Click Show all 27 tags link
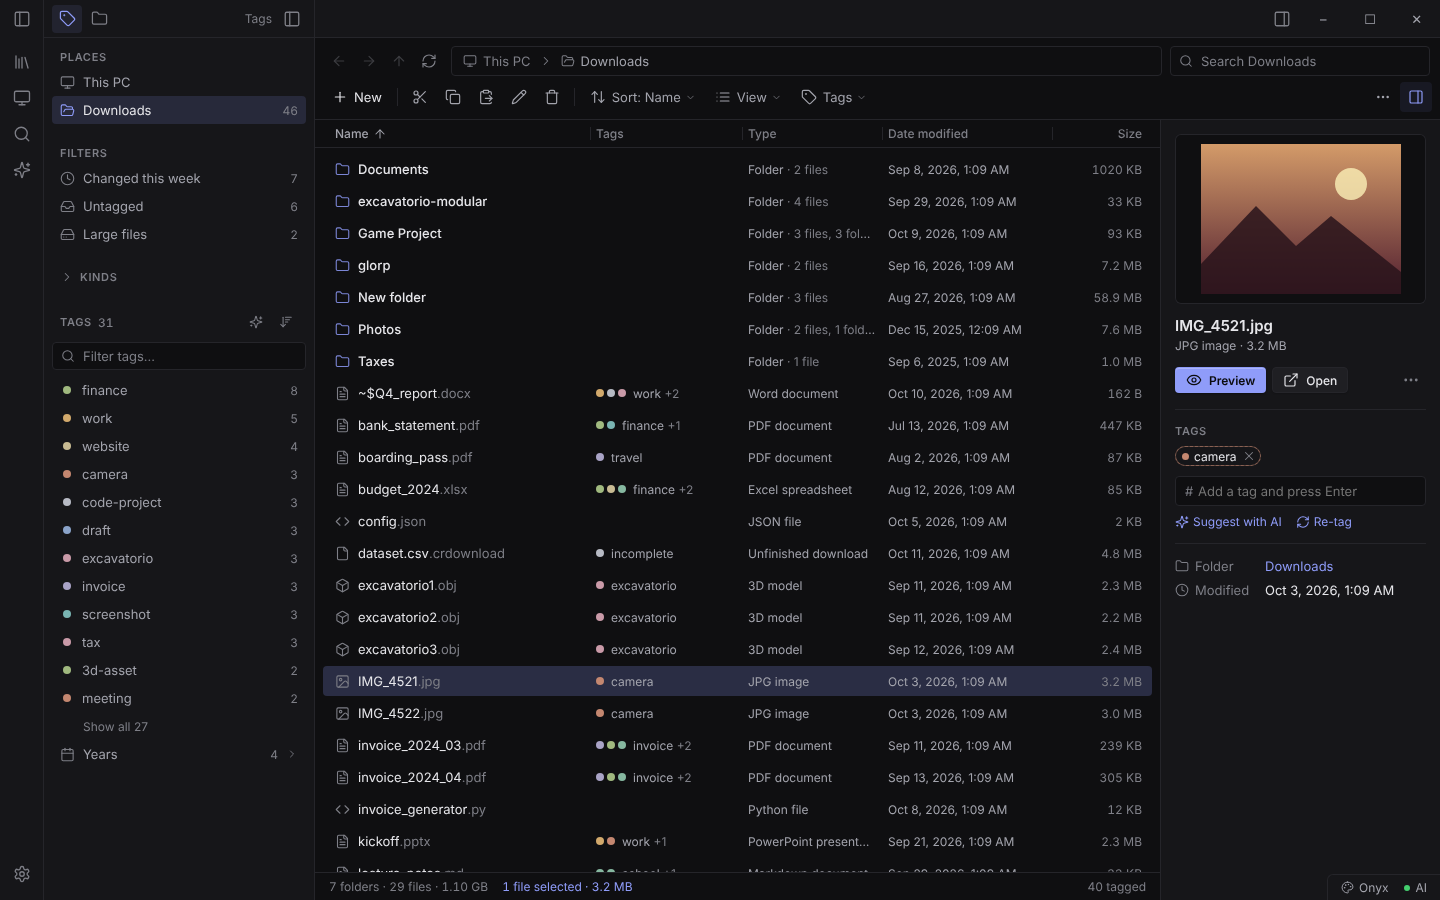Image resolution: width=1440 pixels, height=900 pixels. click(115, 727)
